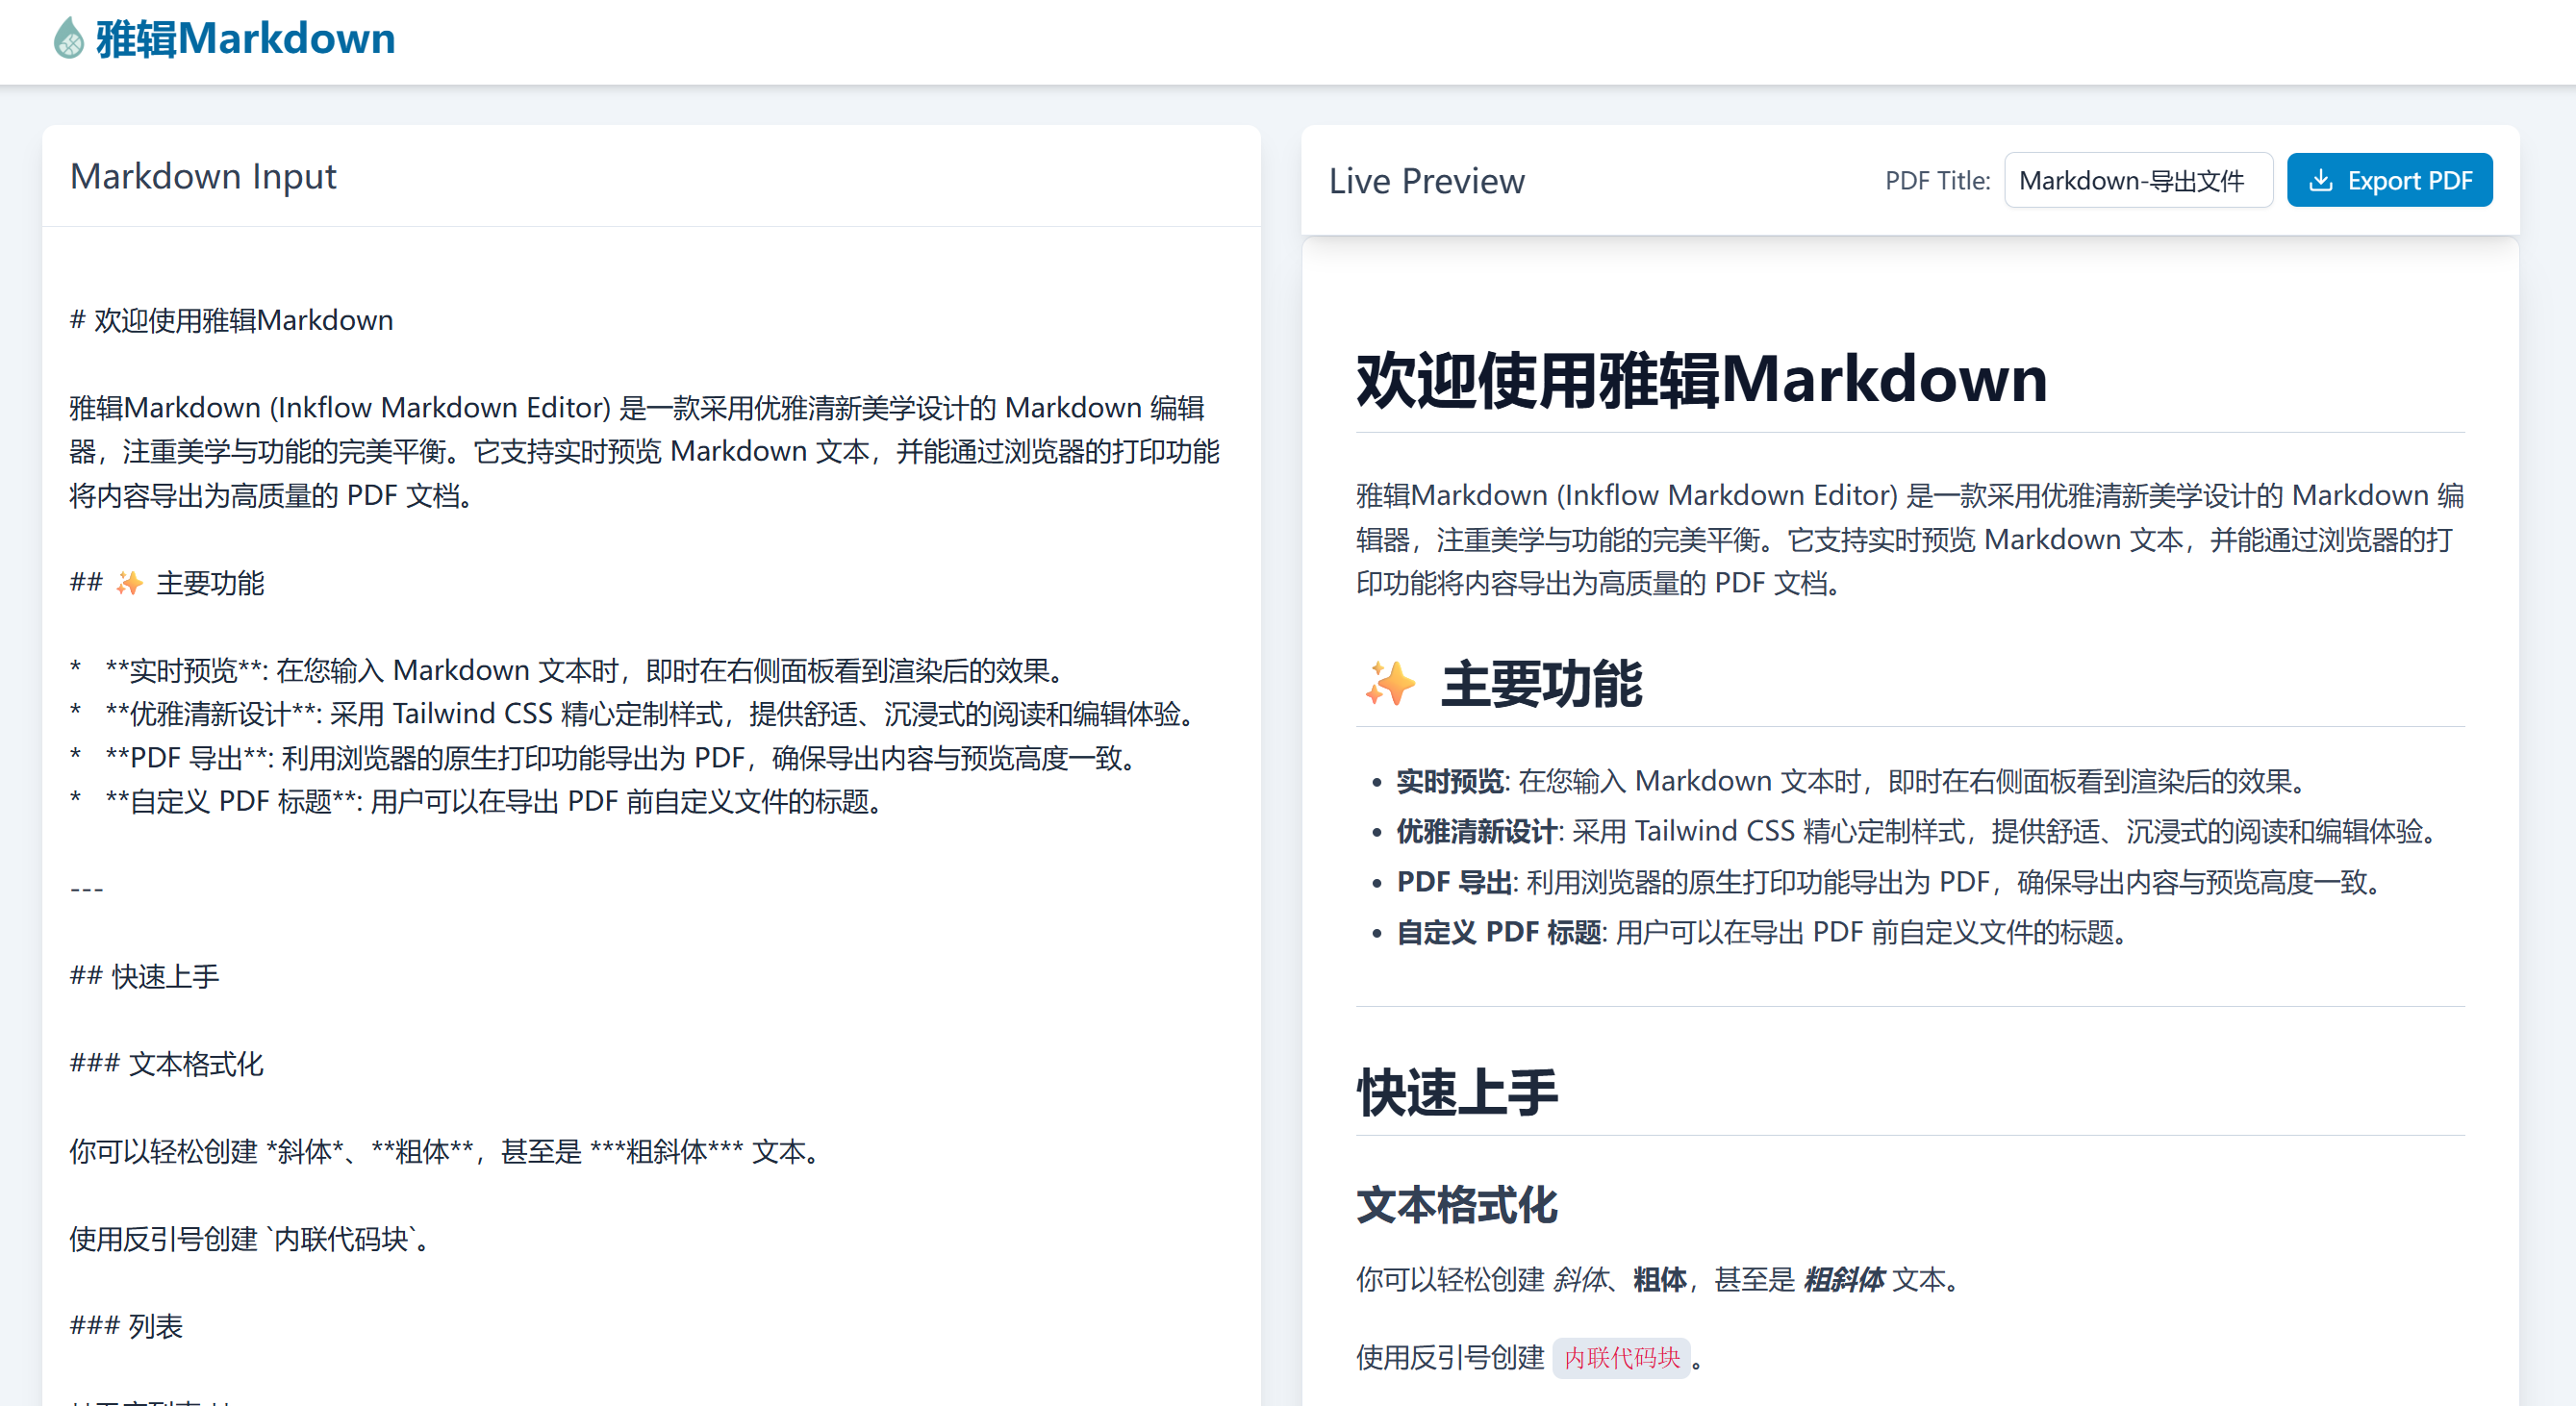Place cursor on '# 欢迎使用雅辑Markdown' editor line
The height and width of the screenshot is (1406, 2576).
(231, 320)
